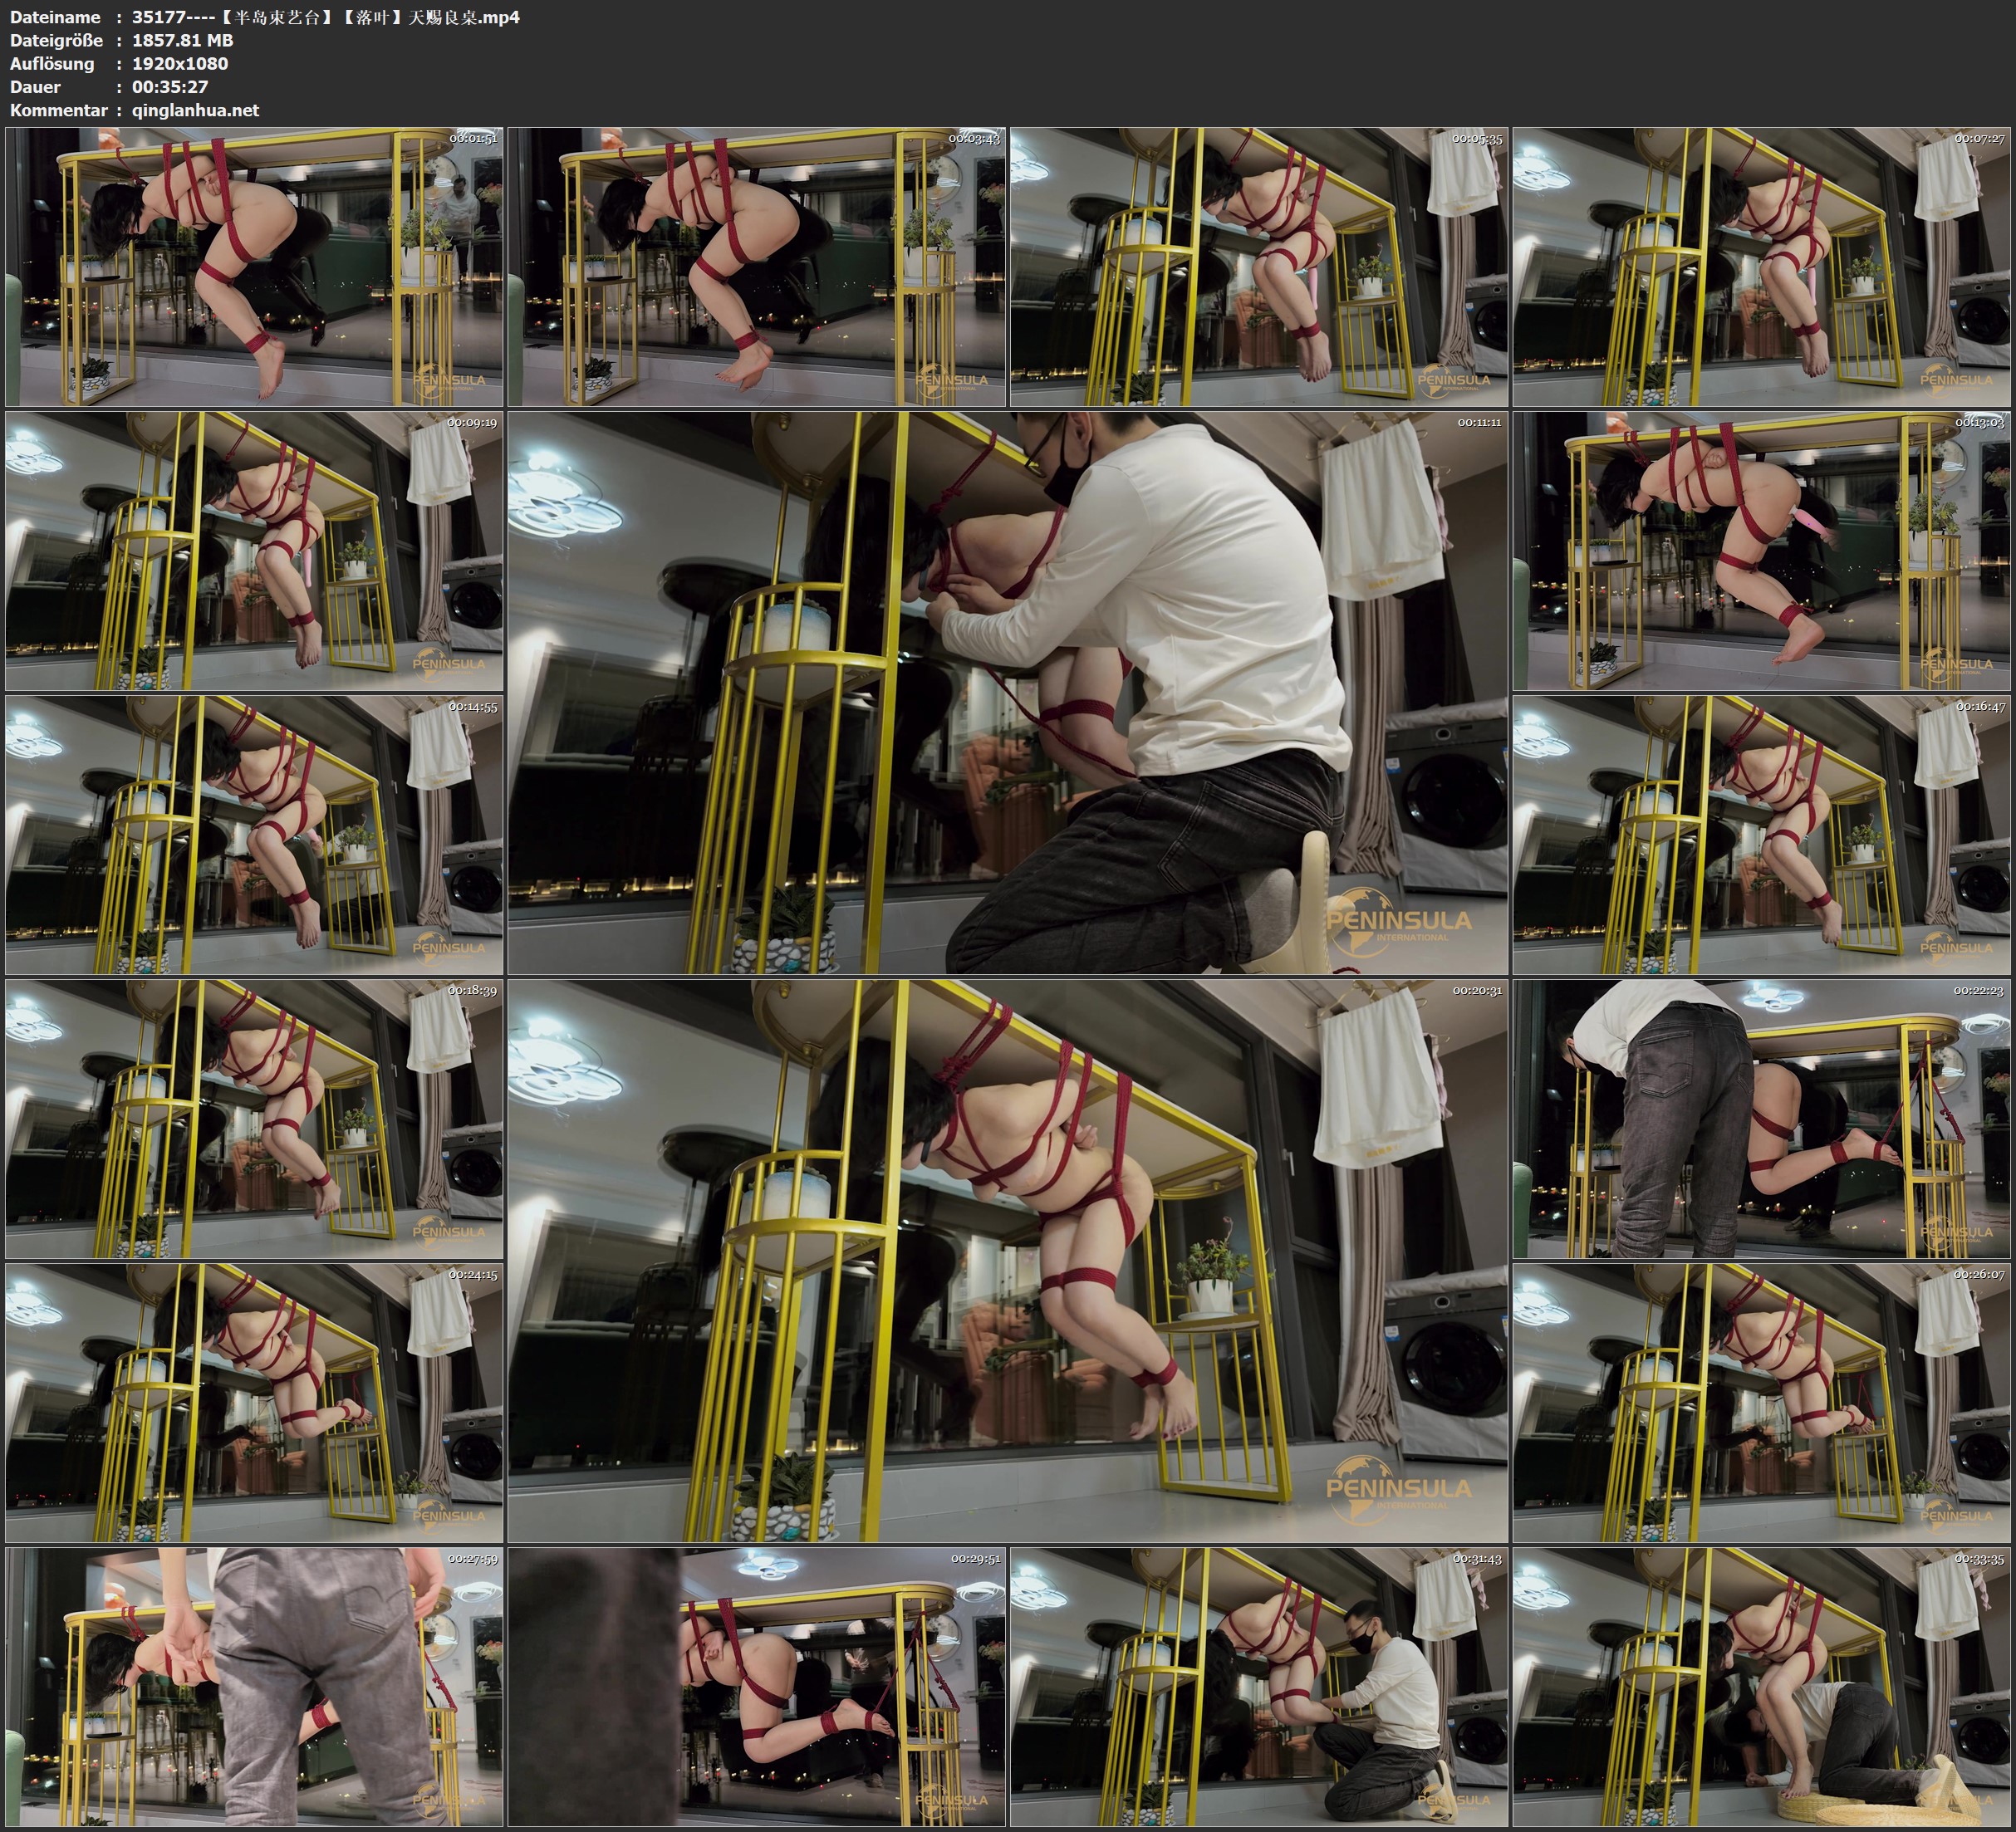The height and width of the screenshot is (1832, 2016).
Task: Select the large thumbnail timestamped 00:11:11
Action: point(1007,693)
